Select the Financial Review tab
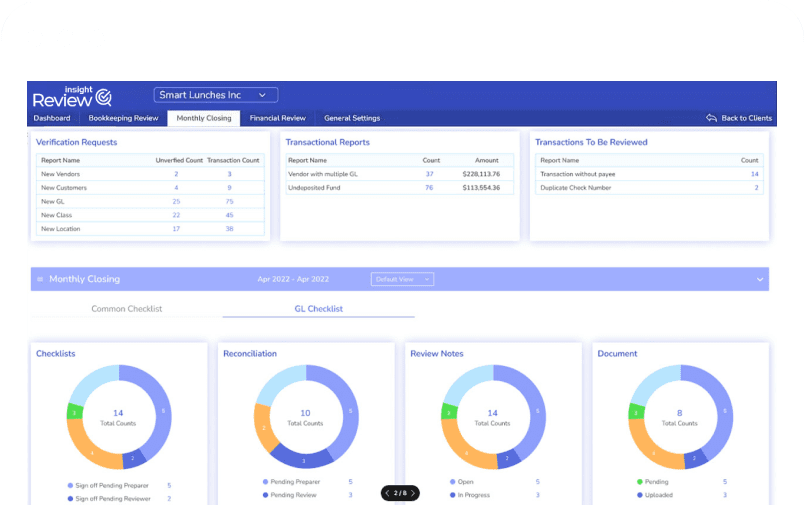Viewport: 805px width, 505px height. tap(278, 118)
